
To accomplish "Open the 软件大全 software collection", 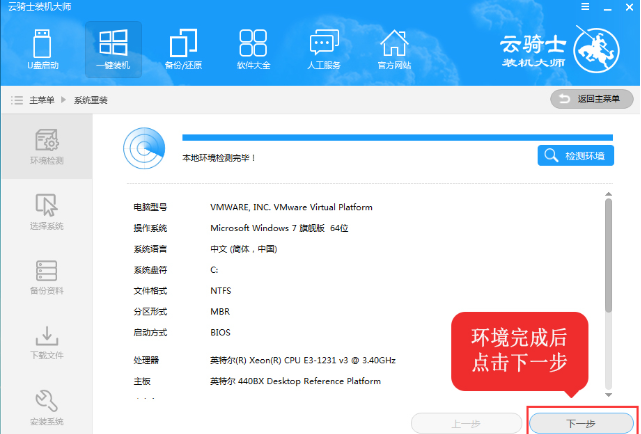I will [x=254, y=48].
